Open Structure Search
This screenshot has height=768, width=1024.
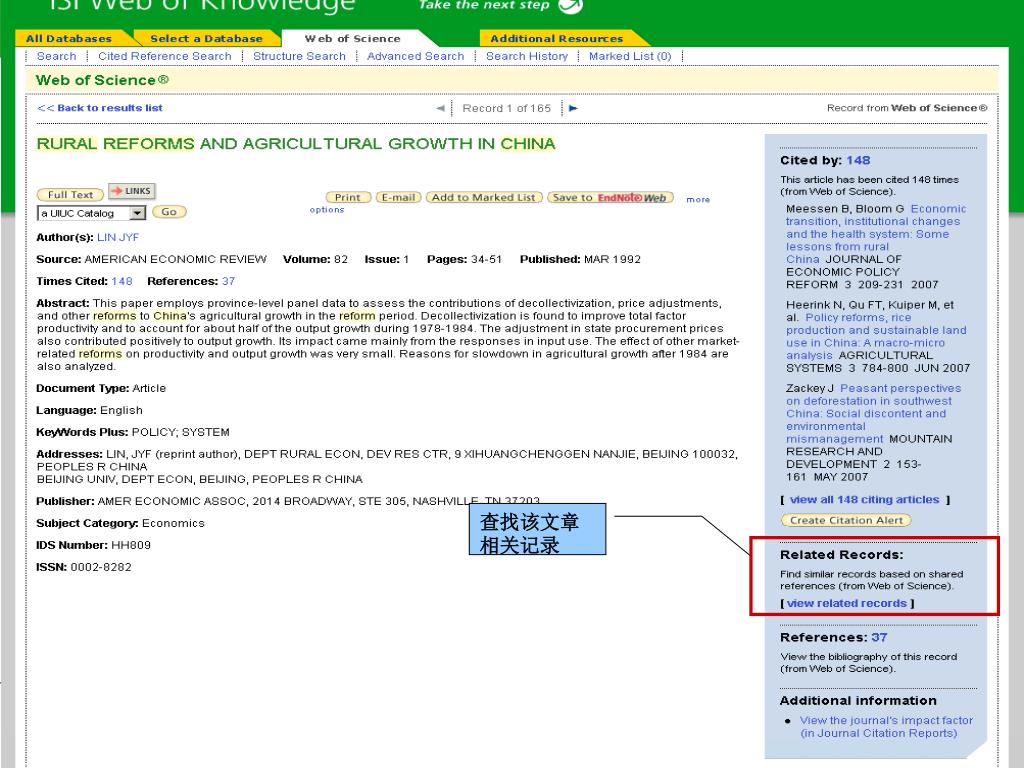(299, 56)
